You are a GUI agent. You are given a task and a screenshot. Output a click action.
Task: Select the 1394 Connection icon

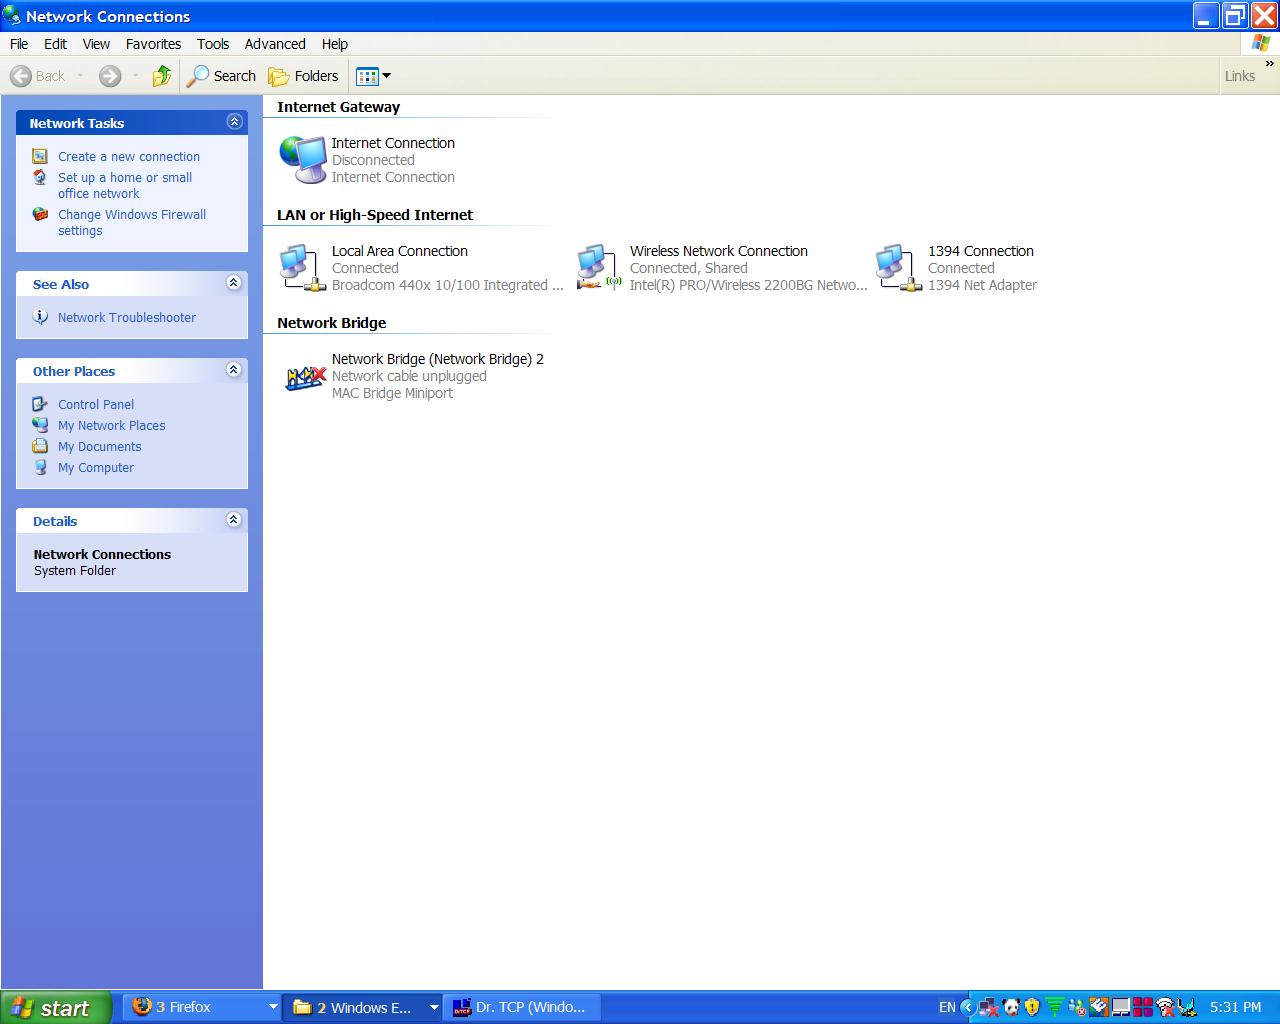coord(899,268)
